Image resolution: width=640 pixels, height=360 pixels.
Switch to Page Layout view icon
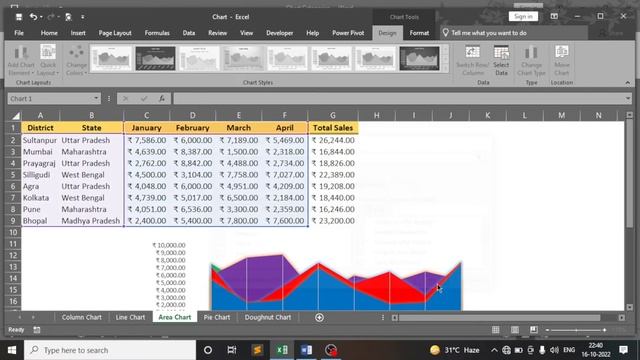coord(515,330)
